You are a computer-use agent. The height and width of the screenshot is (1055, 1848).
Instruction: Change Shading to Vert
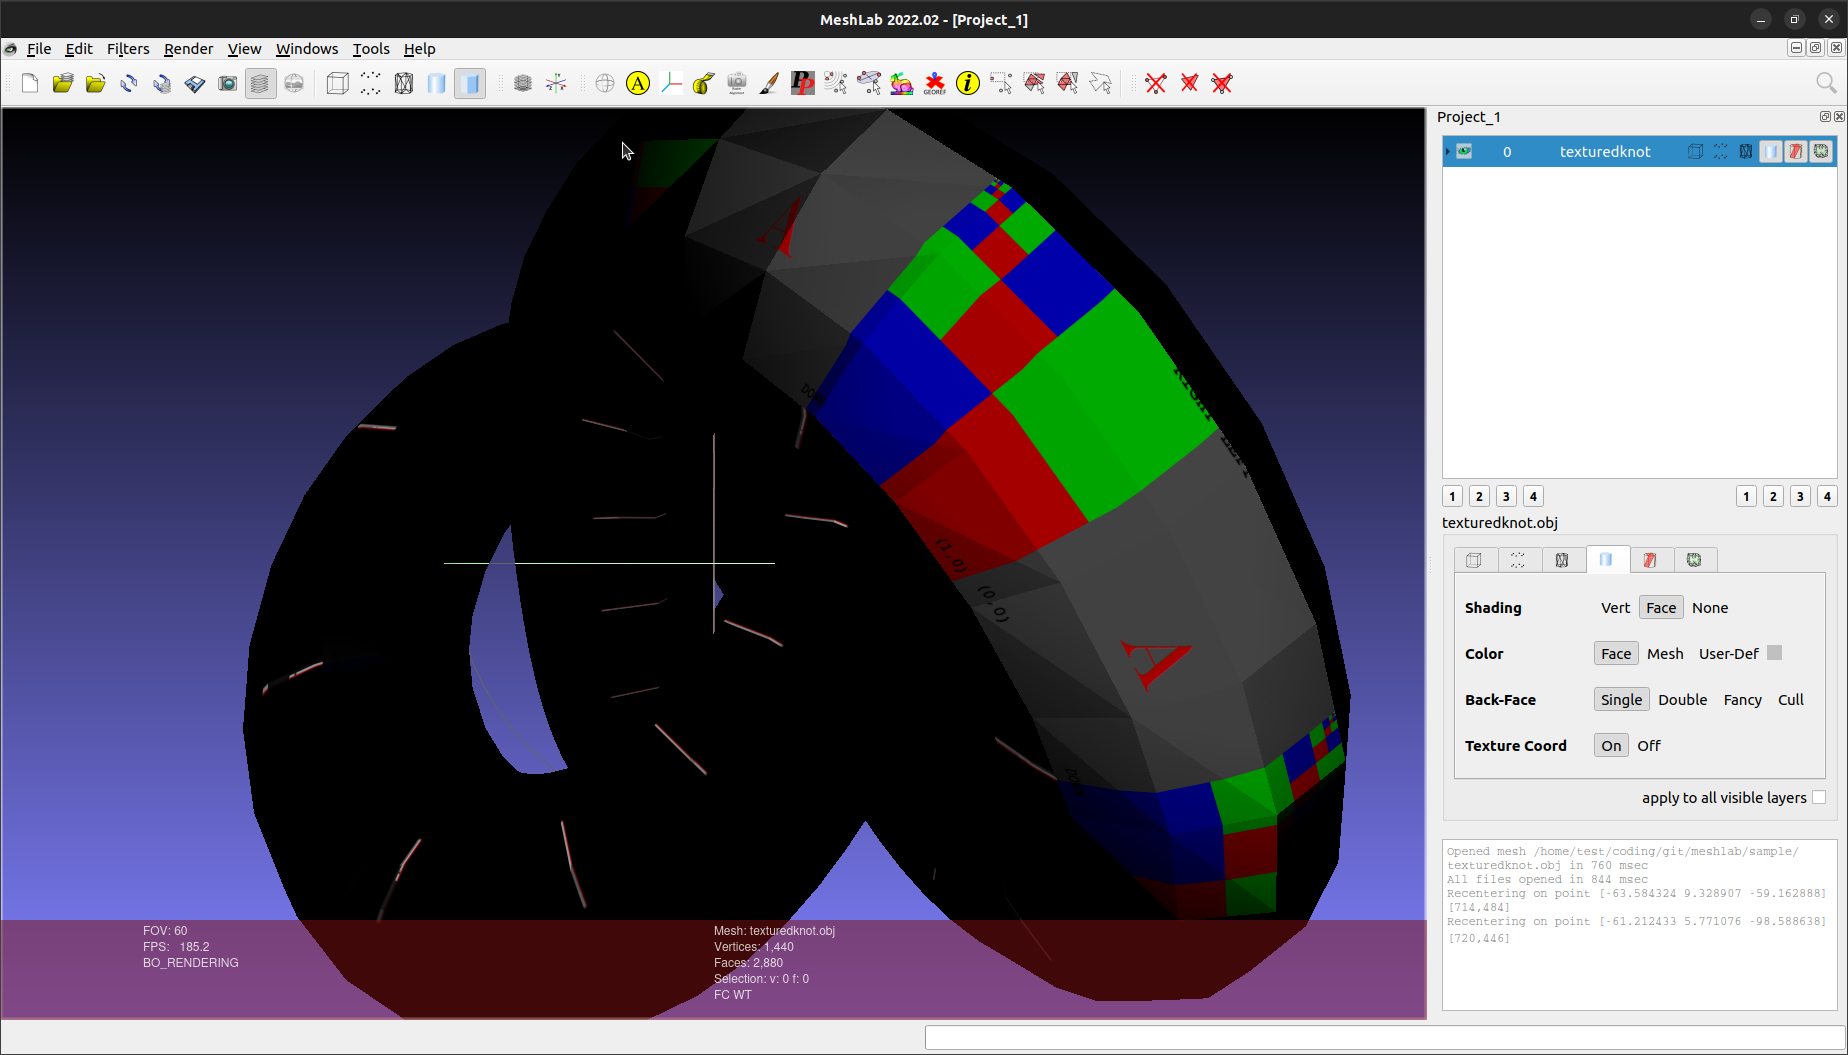(1615, 607)
